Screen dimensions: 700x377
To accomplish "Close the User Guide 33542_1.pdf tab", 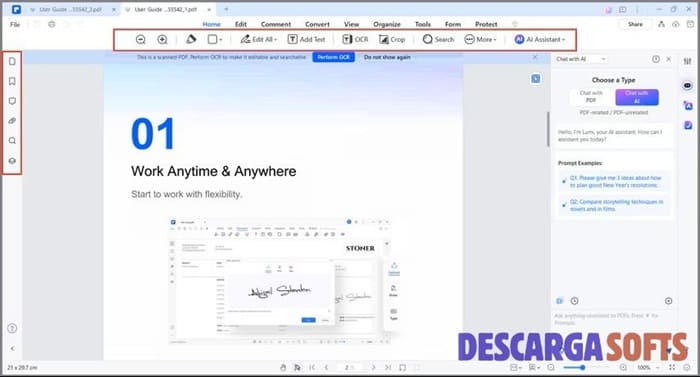I will coord(209,9).
